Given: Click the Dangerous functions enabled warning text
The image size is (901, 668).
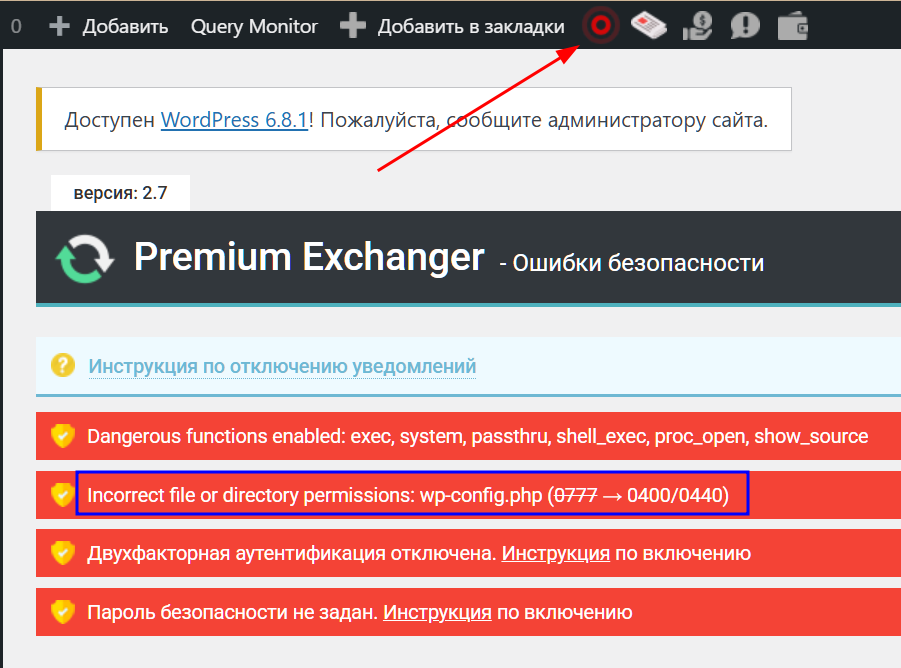Looking at the screenshot, I should pyautogui.click(x=477, y=436).
